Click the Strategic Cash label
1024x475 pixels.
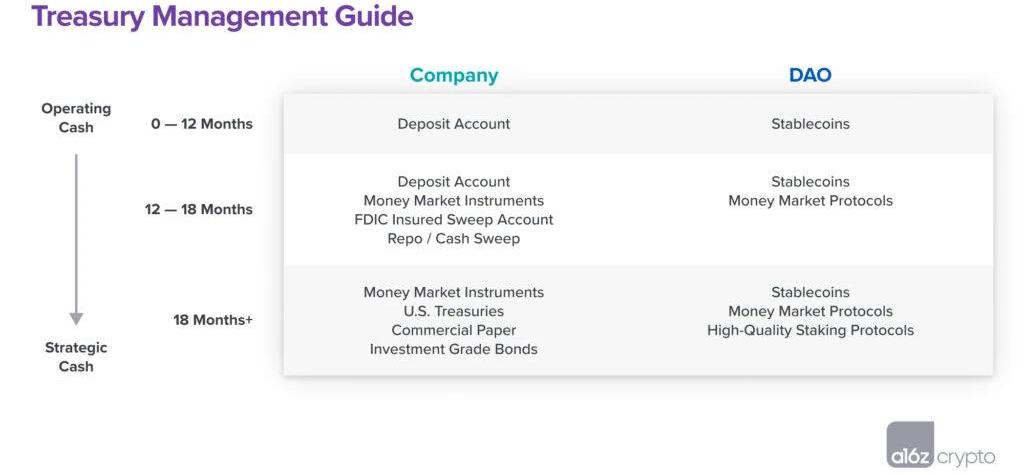click(76, 357)
